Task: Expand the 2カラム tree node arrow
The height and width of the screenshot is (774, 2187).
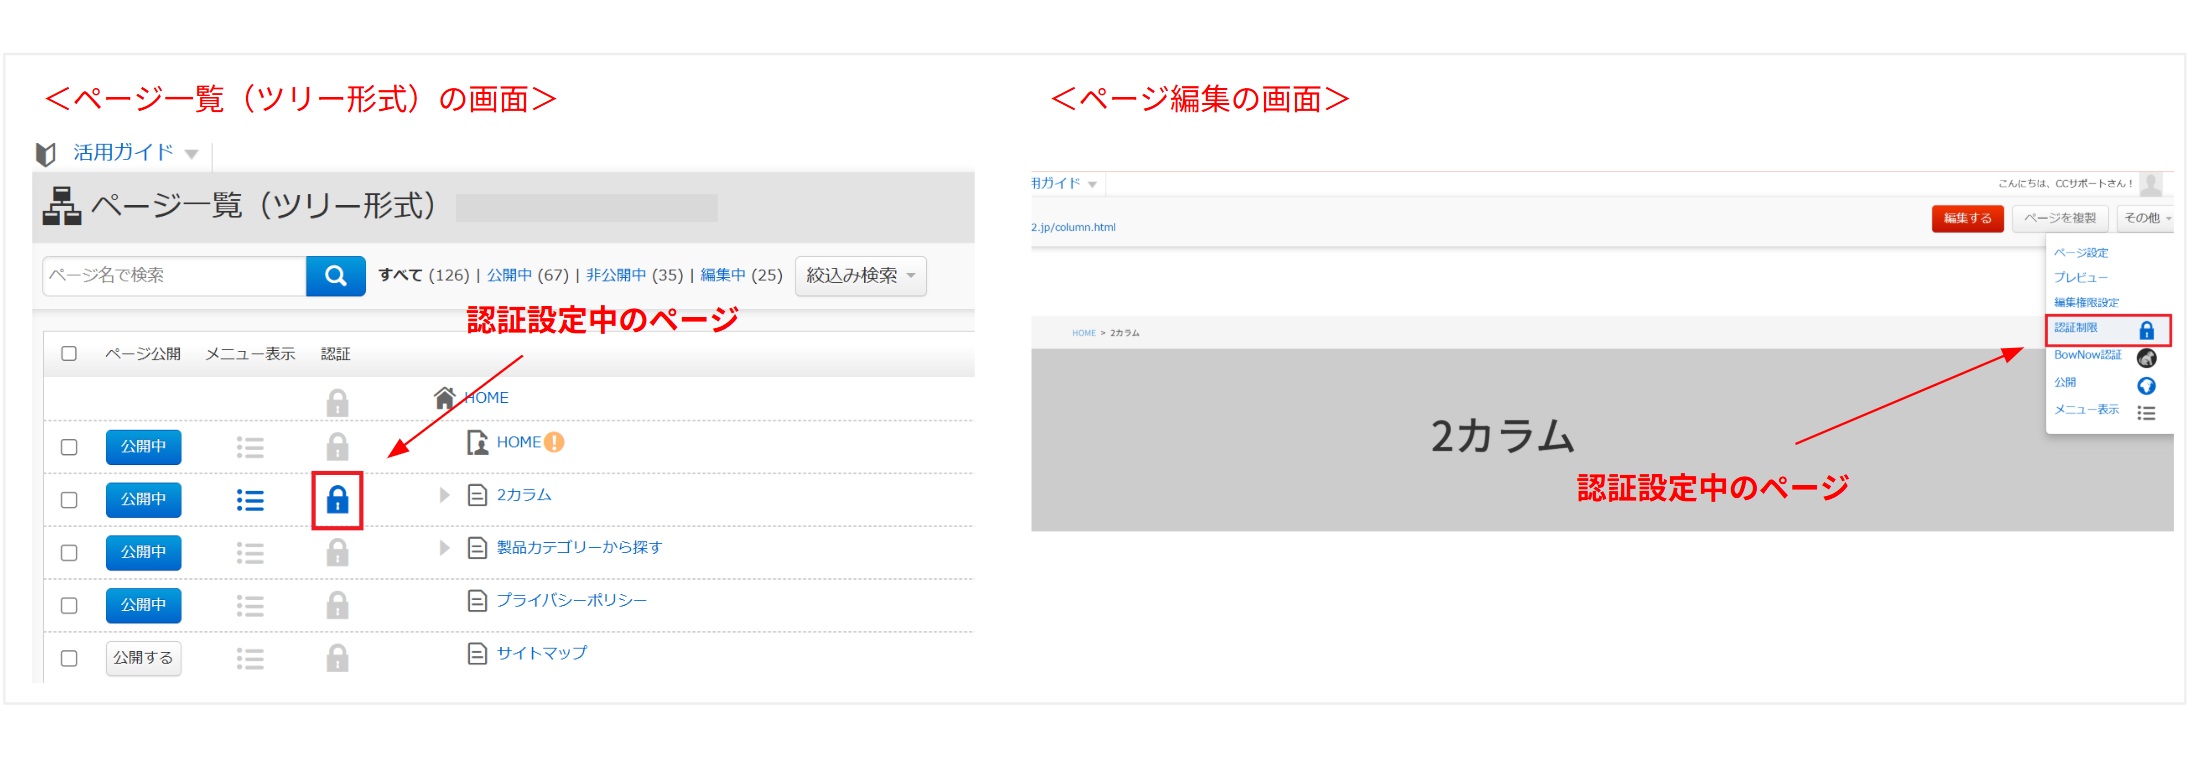Action: pos(445,495)
